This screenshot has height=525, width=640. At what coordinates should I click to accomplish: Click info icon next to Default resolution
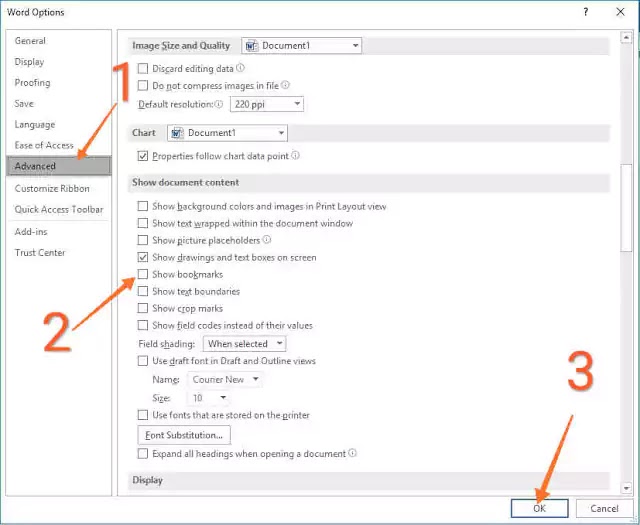click(x=219, y=104)
